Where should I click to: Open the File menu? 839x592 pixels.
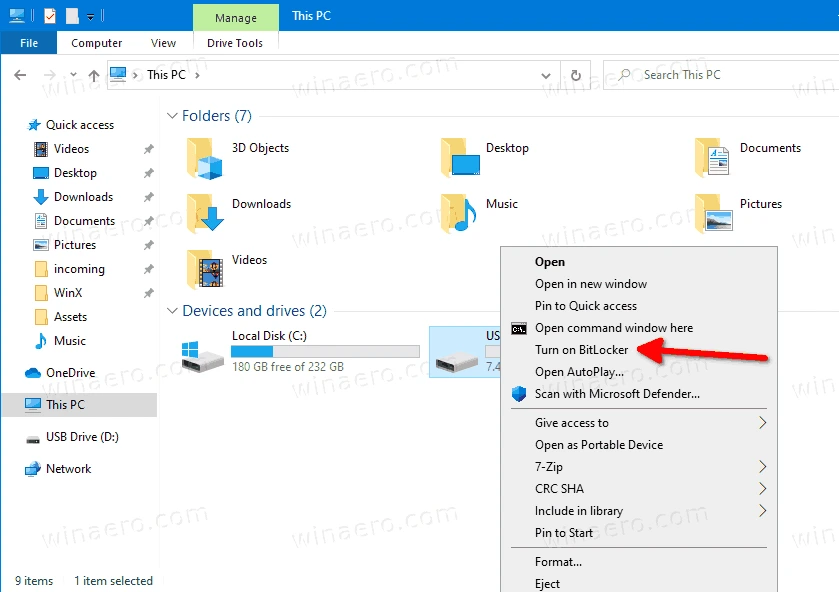coord(29,43)
